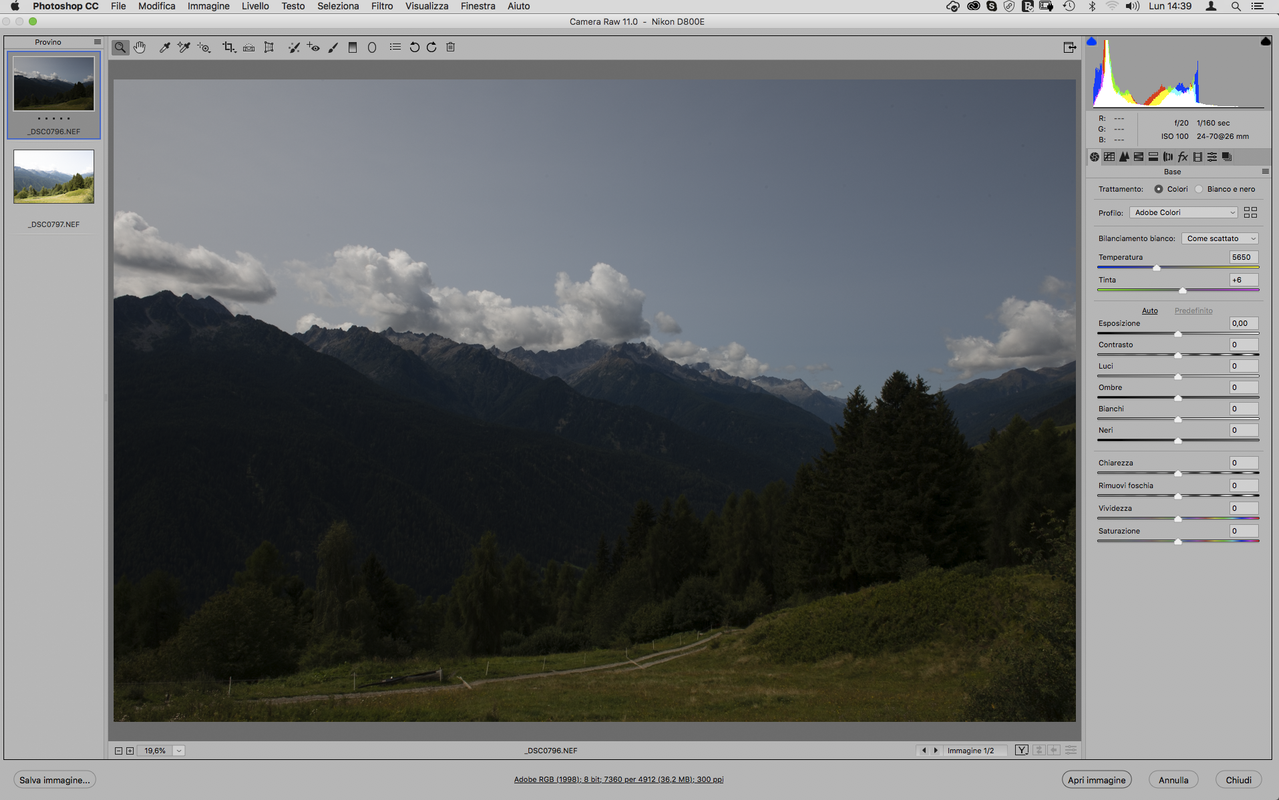Open the Finestra menu
This screenshot has height=800, width=1279.
[478, 6]
